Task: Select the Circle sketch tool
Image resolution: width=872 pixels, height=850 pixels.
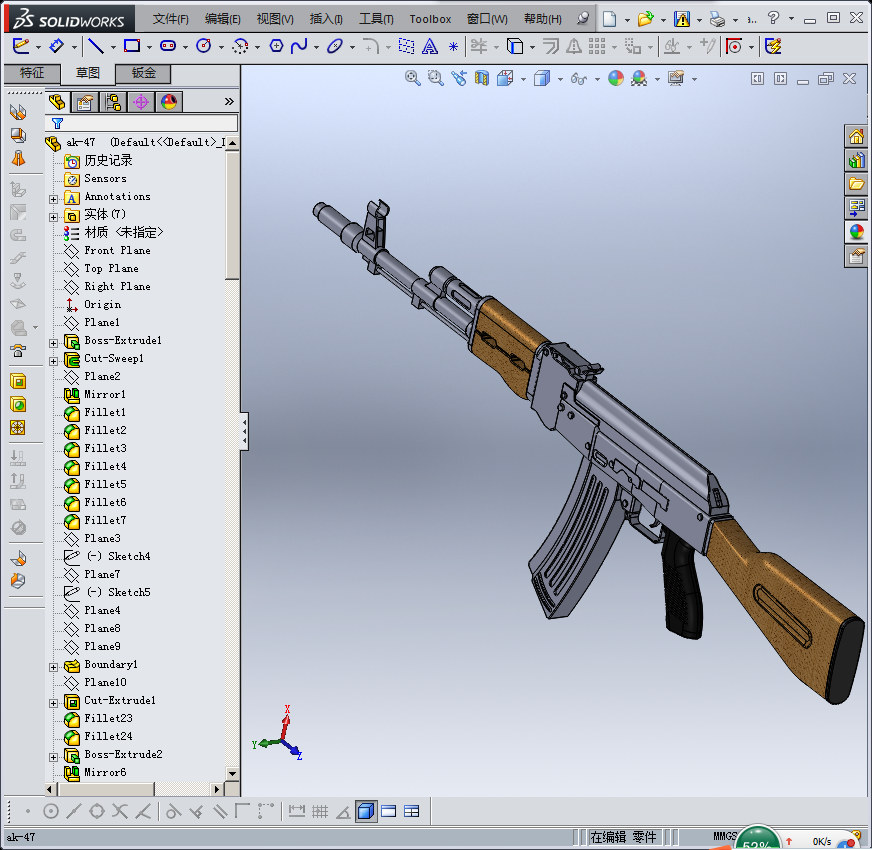Action: [204, 46]
